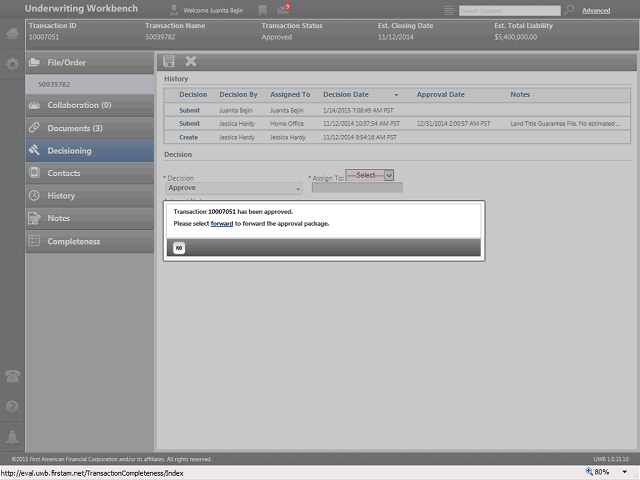
Task: Open Collaboration (0) section
Action: pyautogui.click(x=90, y=105)
